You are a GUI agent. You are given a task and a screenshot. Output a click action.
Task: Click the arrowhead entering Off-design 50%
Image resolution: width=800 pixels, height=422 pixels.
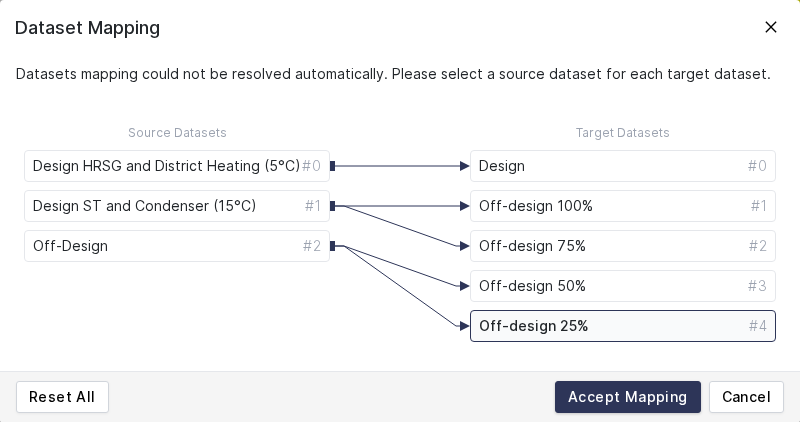464,286
